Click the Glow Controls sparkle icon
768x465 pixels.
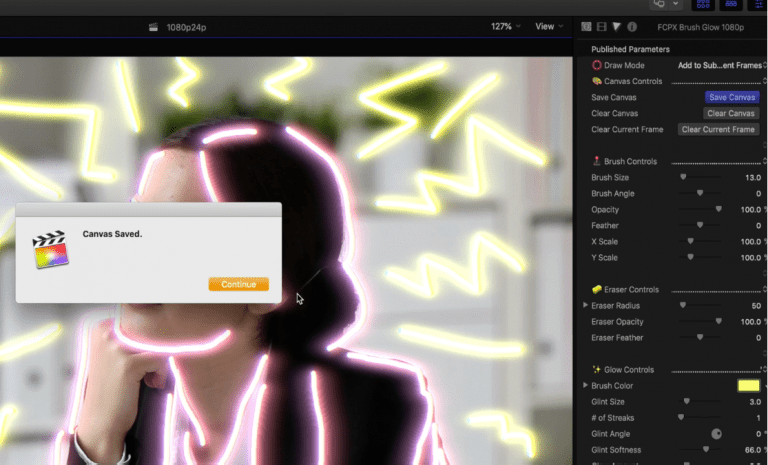click(x=597, y=369)
